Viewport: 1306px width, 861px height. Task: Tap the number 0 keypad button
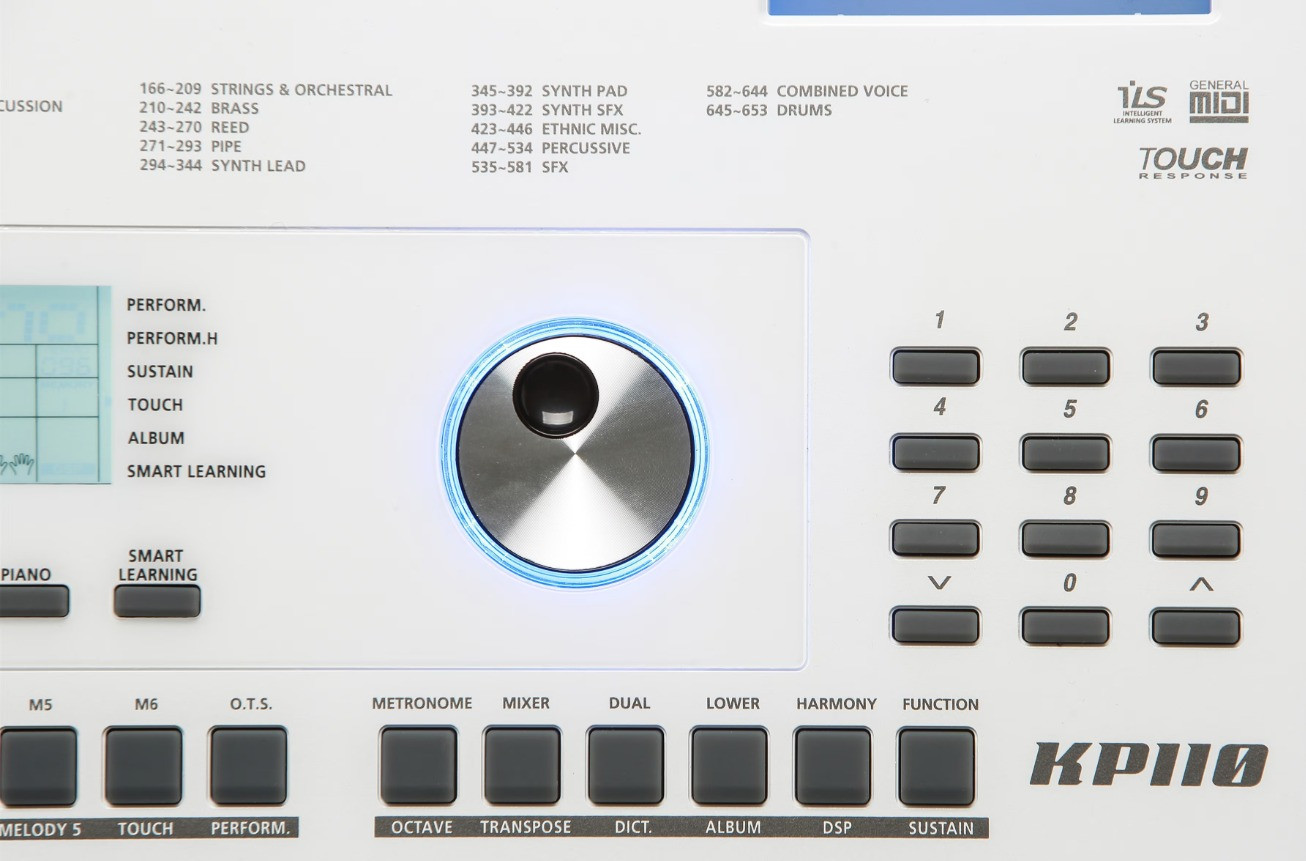coord(1066,626)
